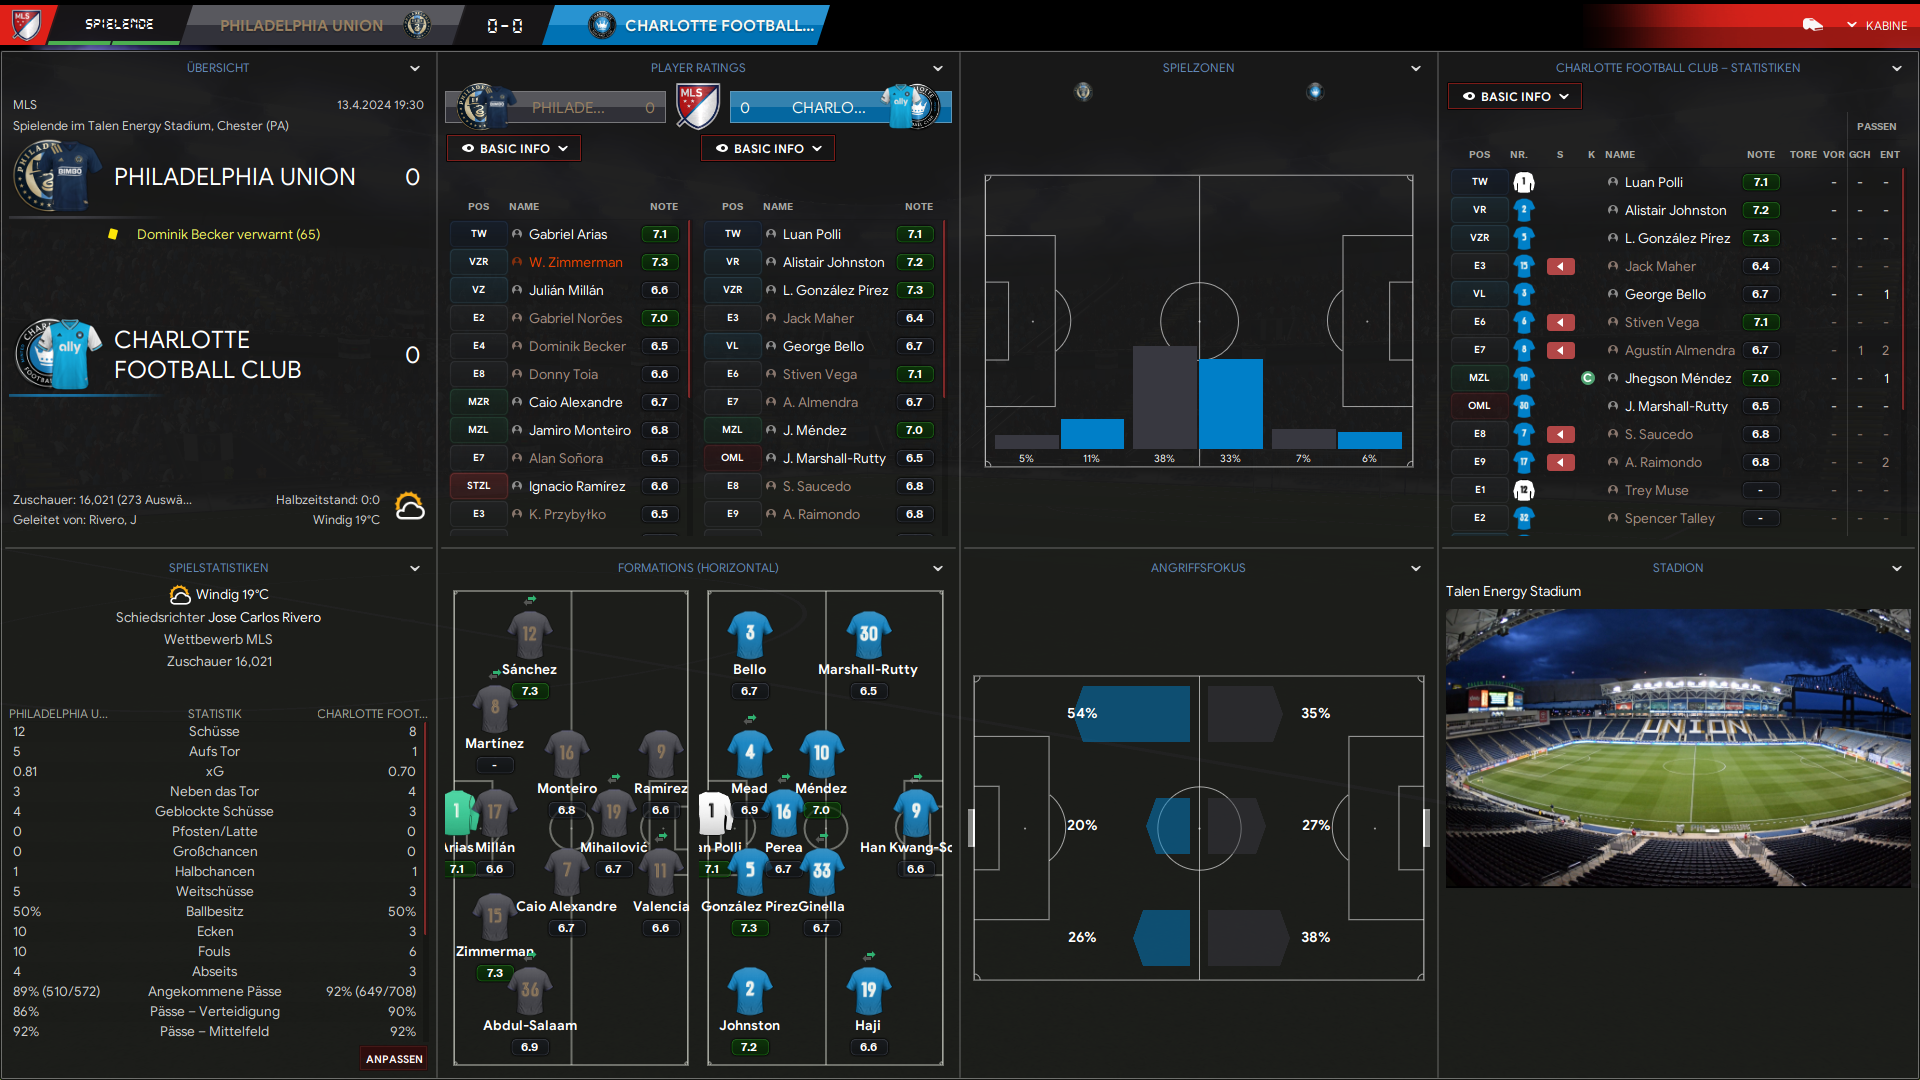
Task: Open the Kabine dropdown menu
Action: [x=1877, y=25]
